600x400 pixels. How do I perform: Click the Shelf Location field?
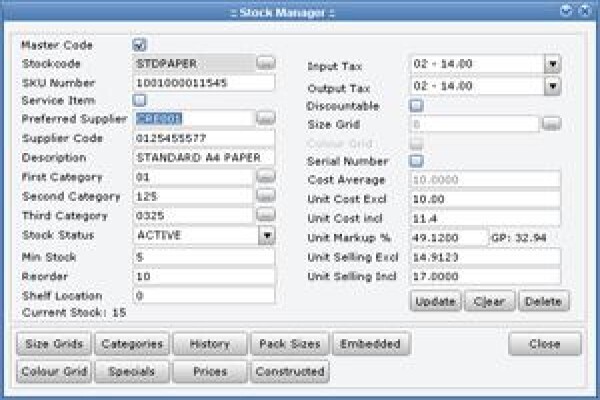pyautogui.click(x=204, y=296)
